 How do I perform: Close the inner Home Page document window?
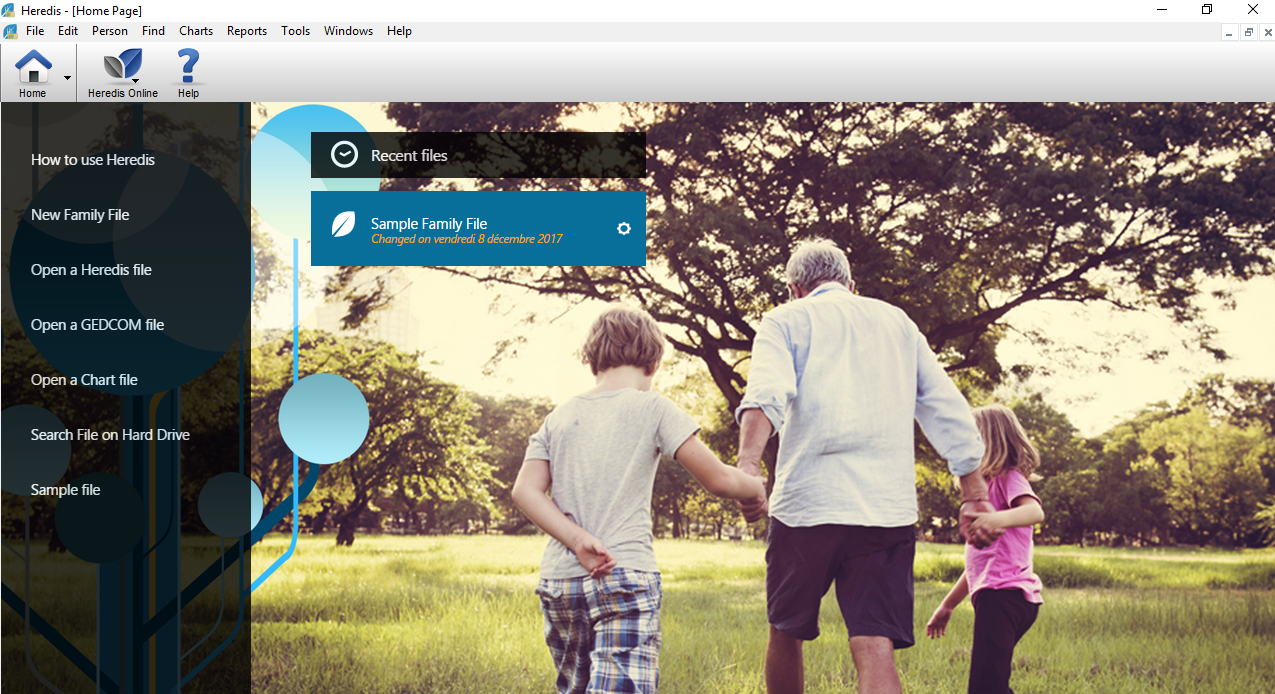(1267, 32)
